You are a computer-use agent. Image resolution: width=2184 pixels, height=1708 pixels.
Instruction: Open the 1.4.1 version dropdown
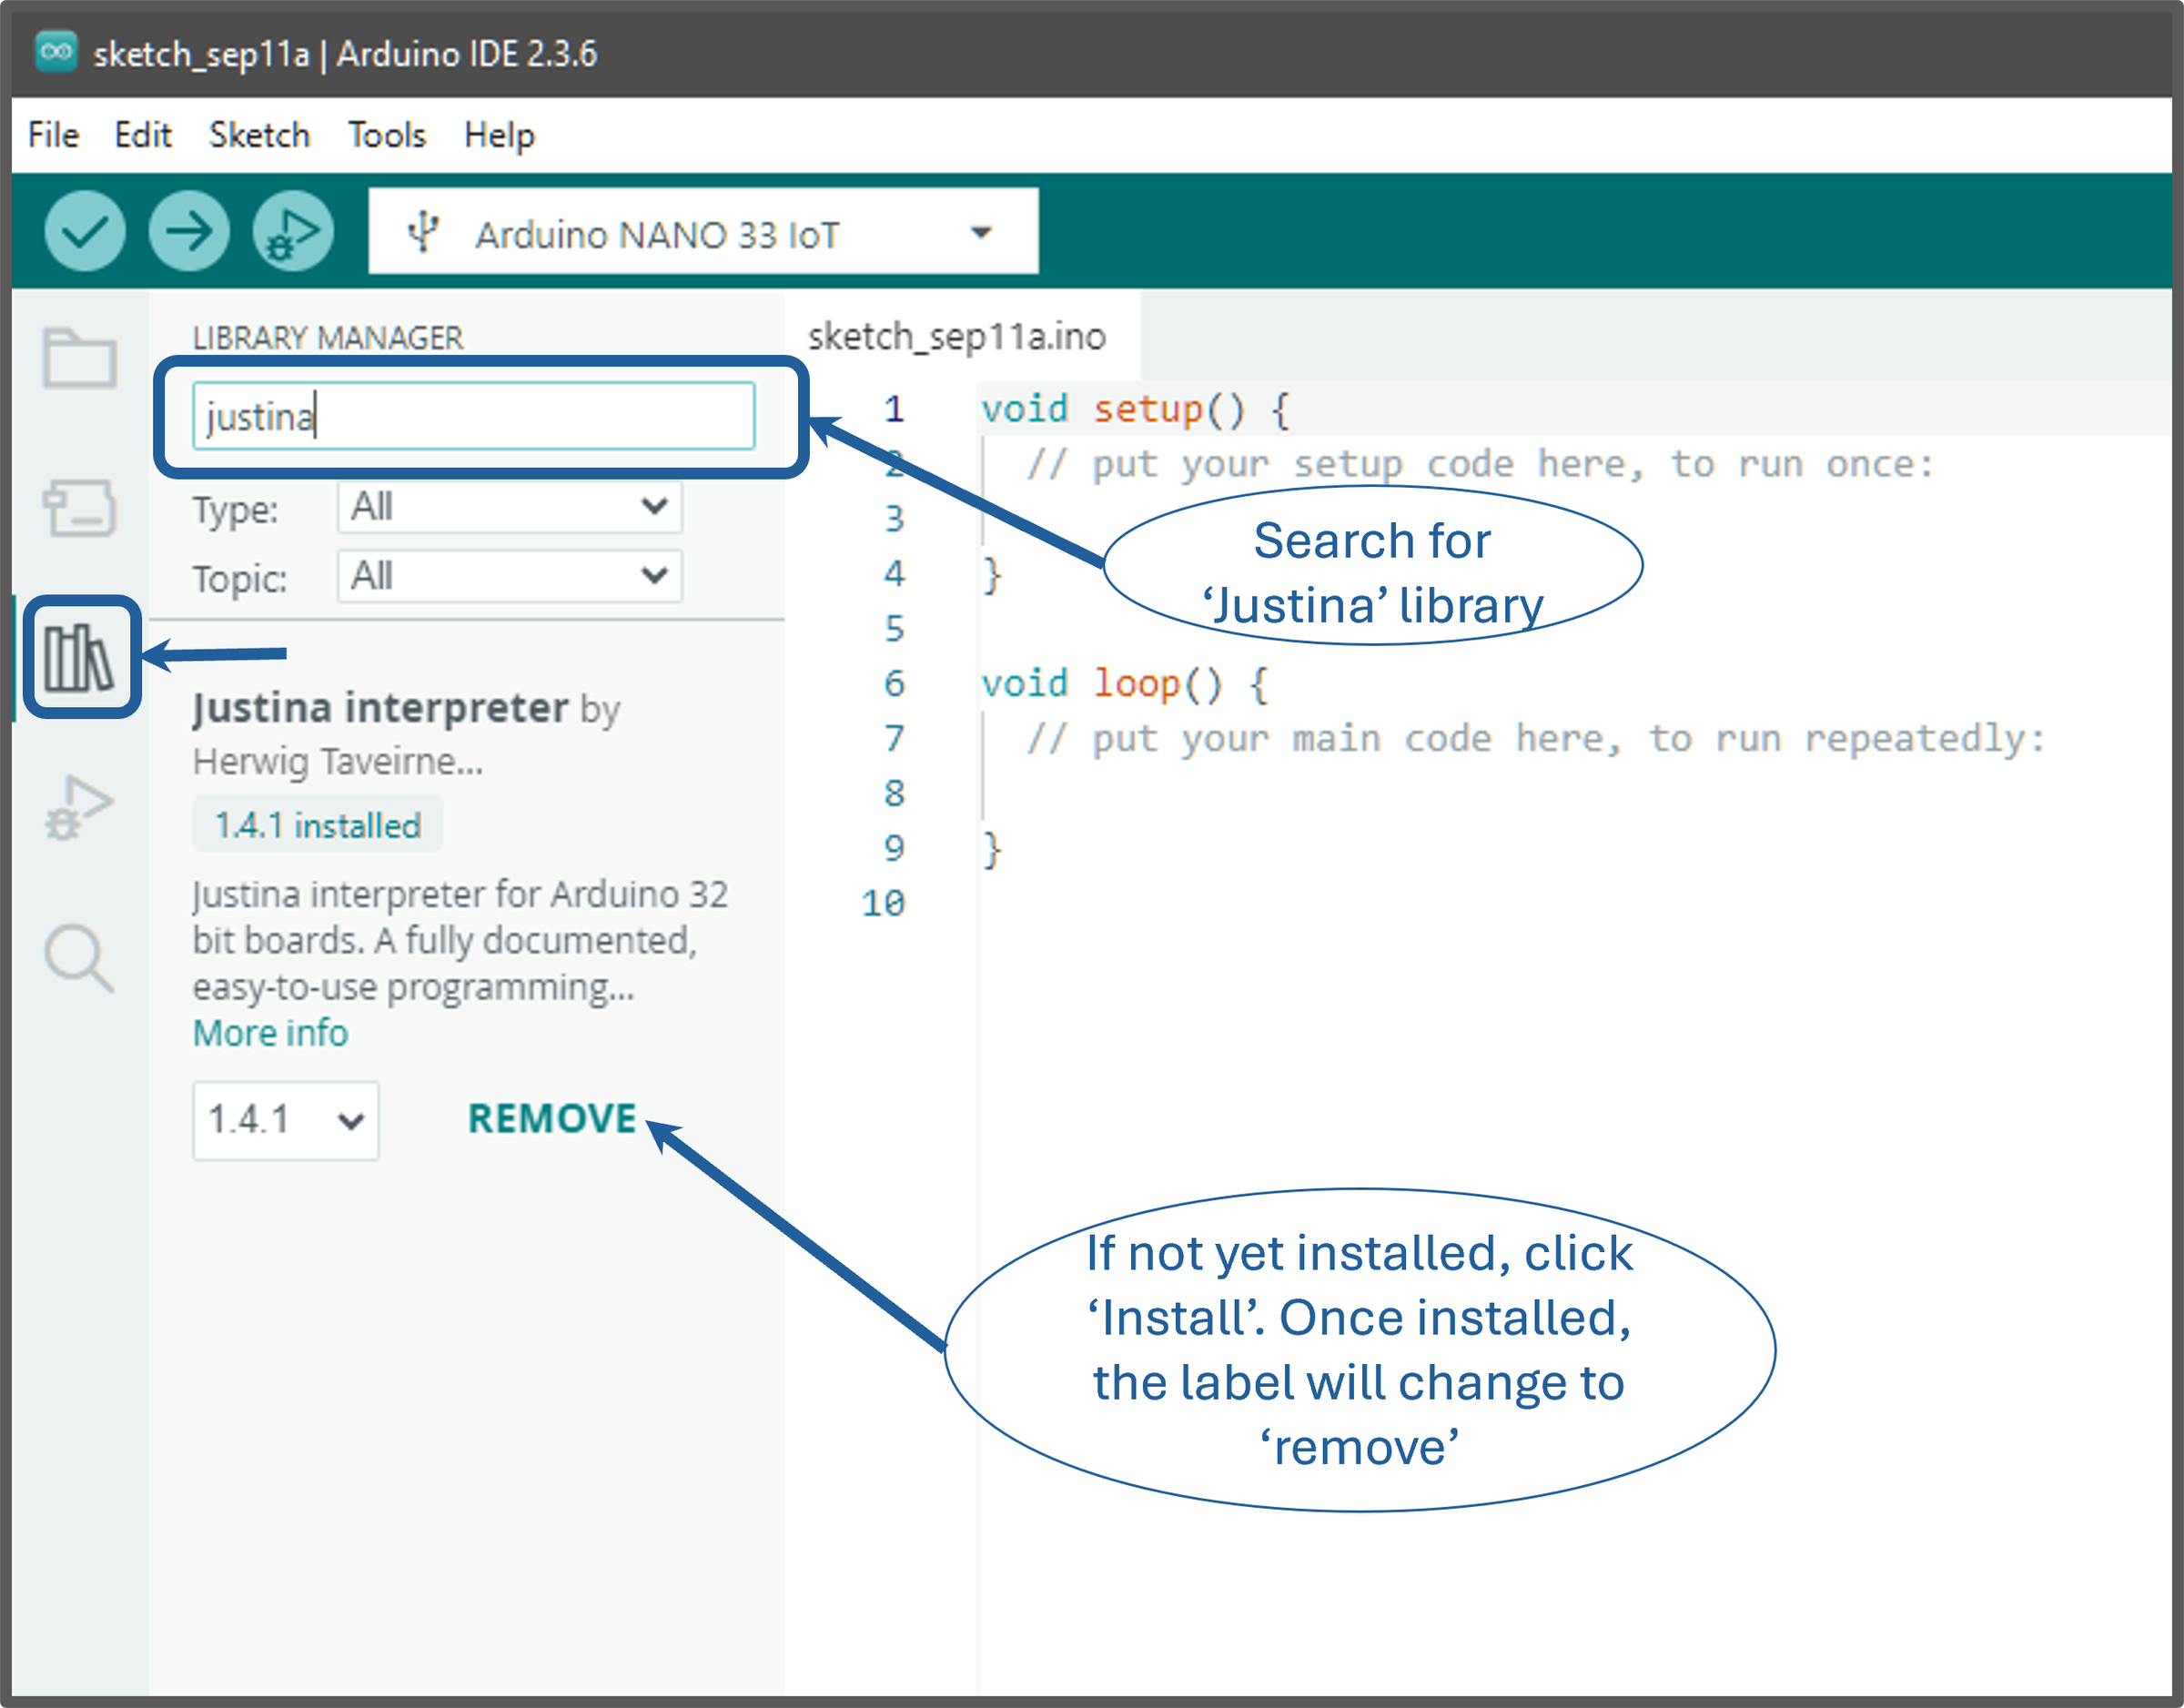click(x=286, y=1121)
